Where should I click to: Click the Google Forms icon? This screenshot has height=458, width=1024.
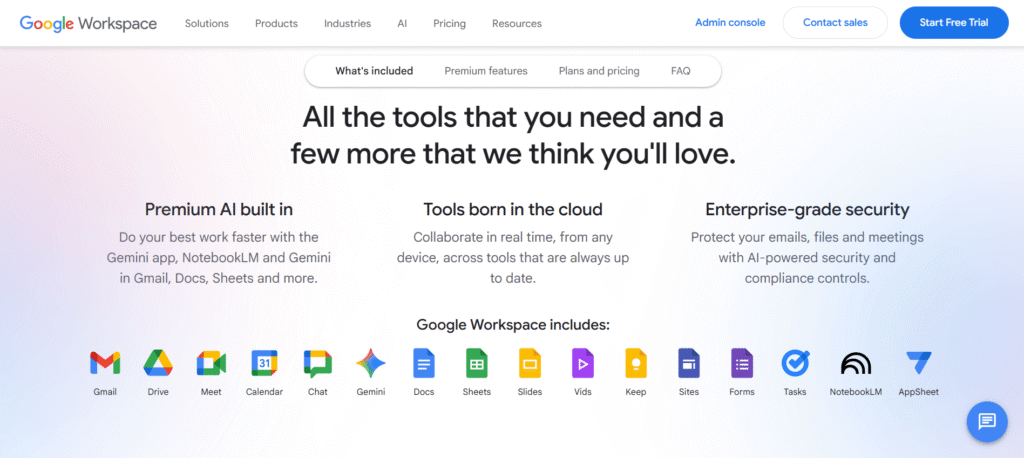[x=742, y=363]
